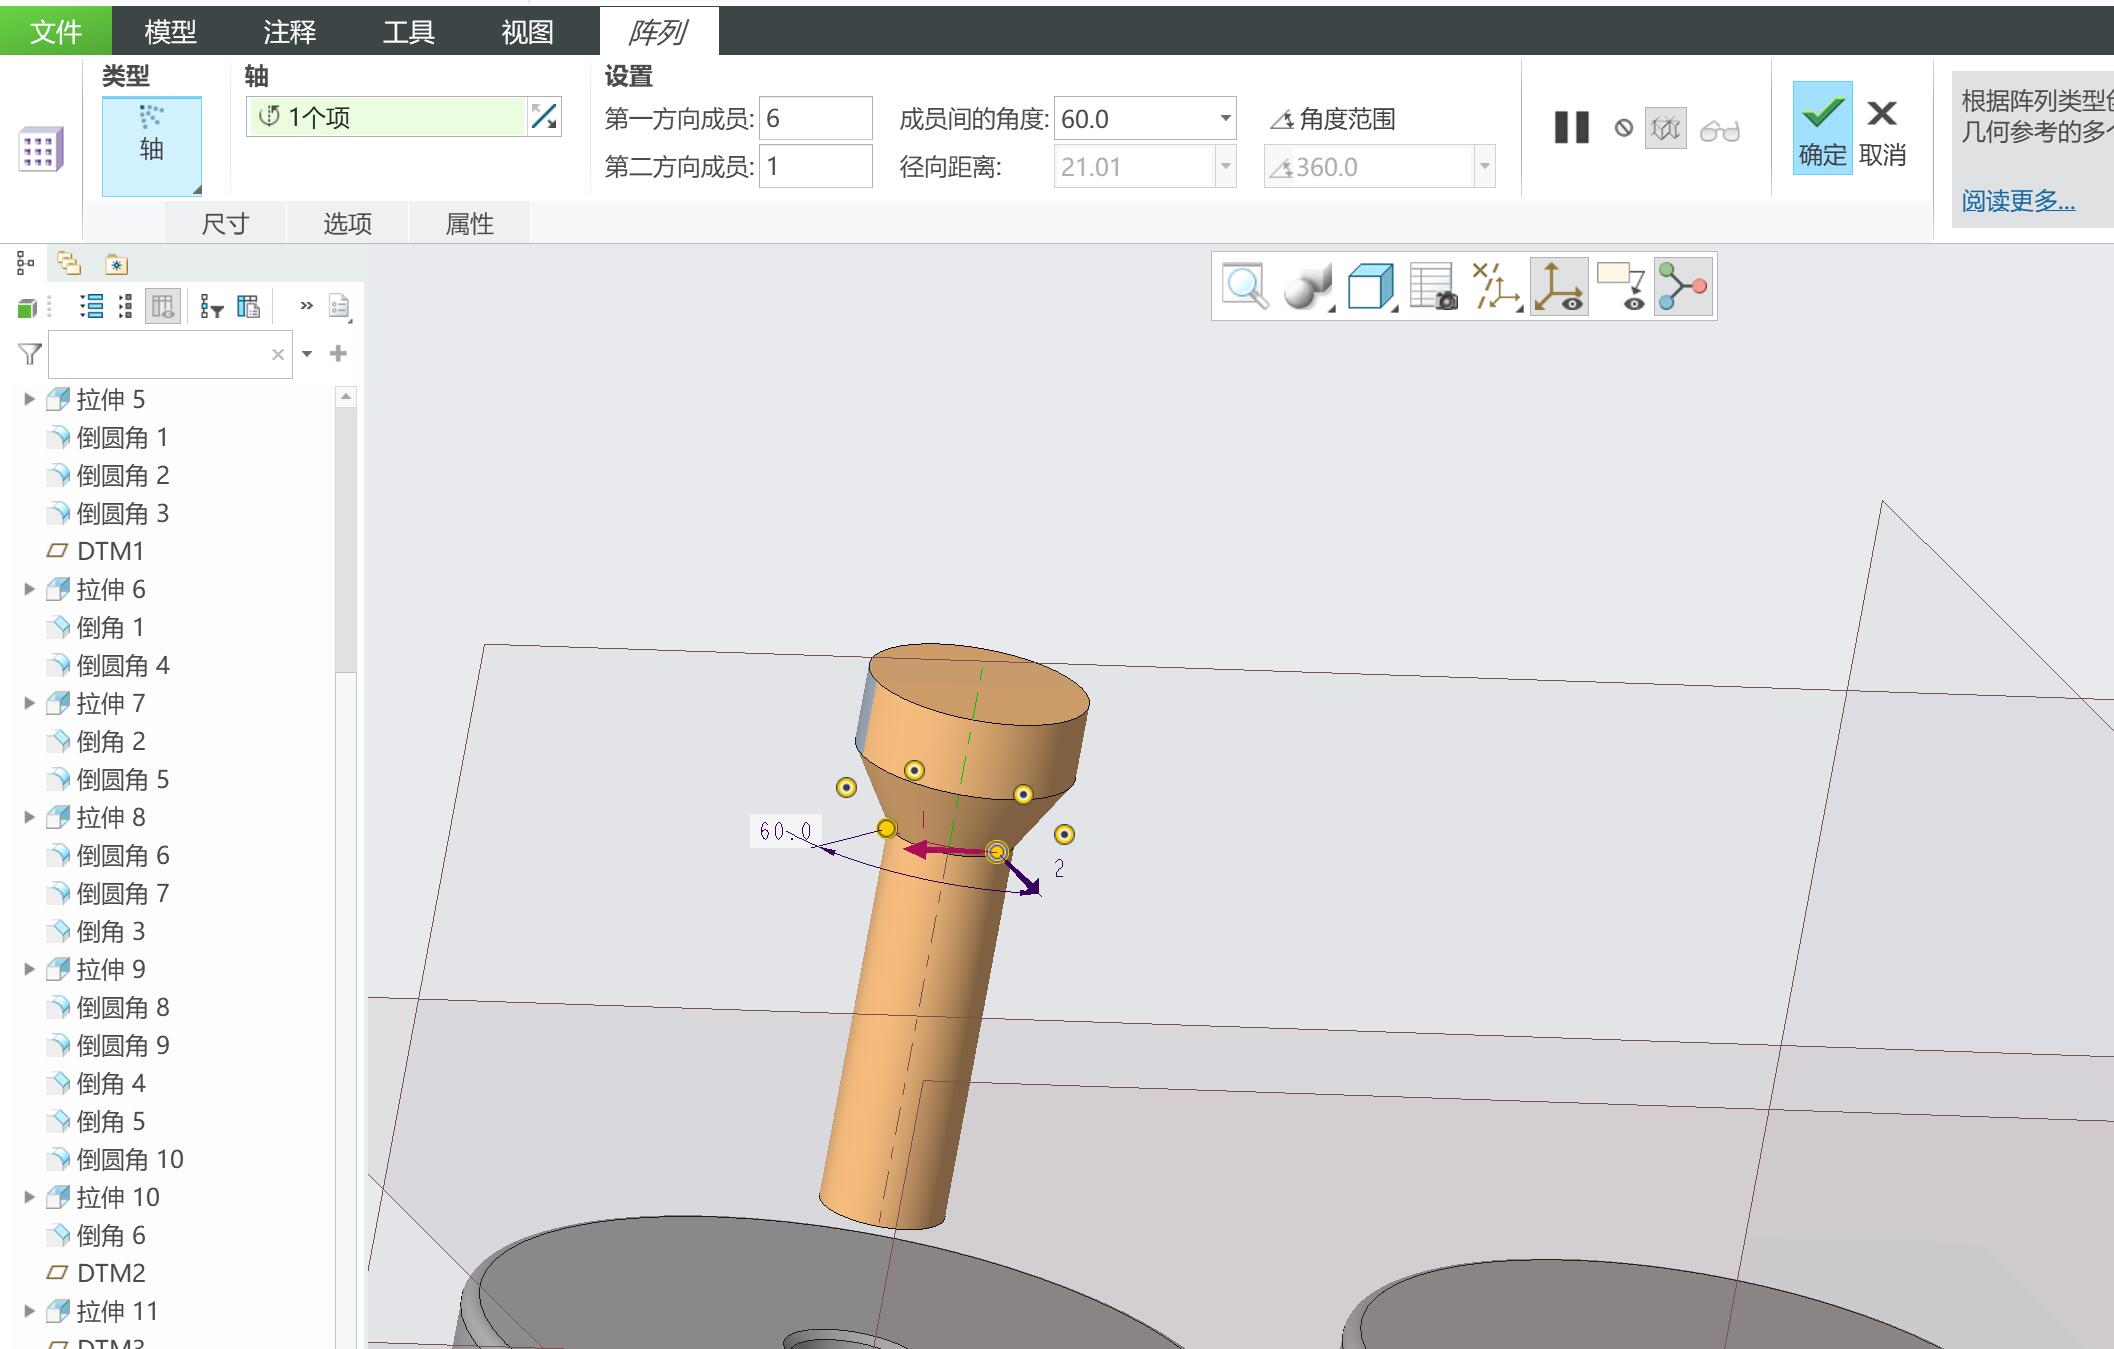Click the collapse tree dotted list icon
This screenshot has height=1349, width=2114.
[125, 306]
